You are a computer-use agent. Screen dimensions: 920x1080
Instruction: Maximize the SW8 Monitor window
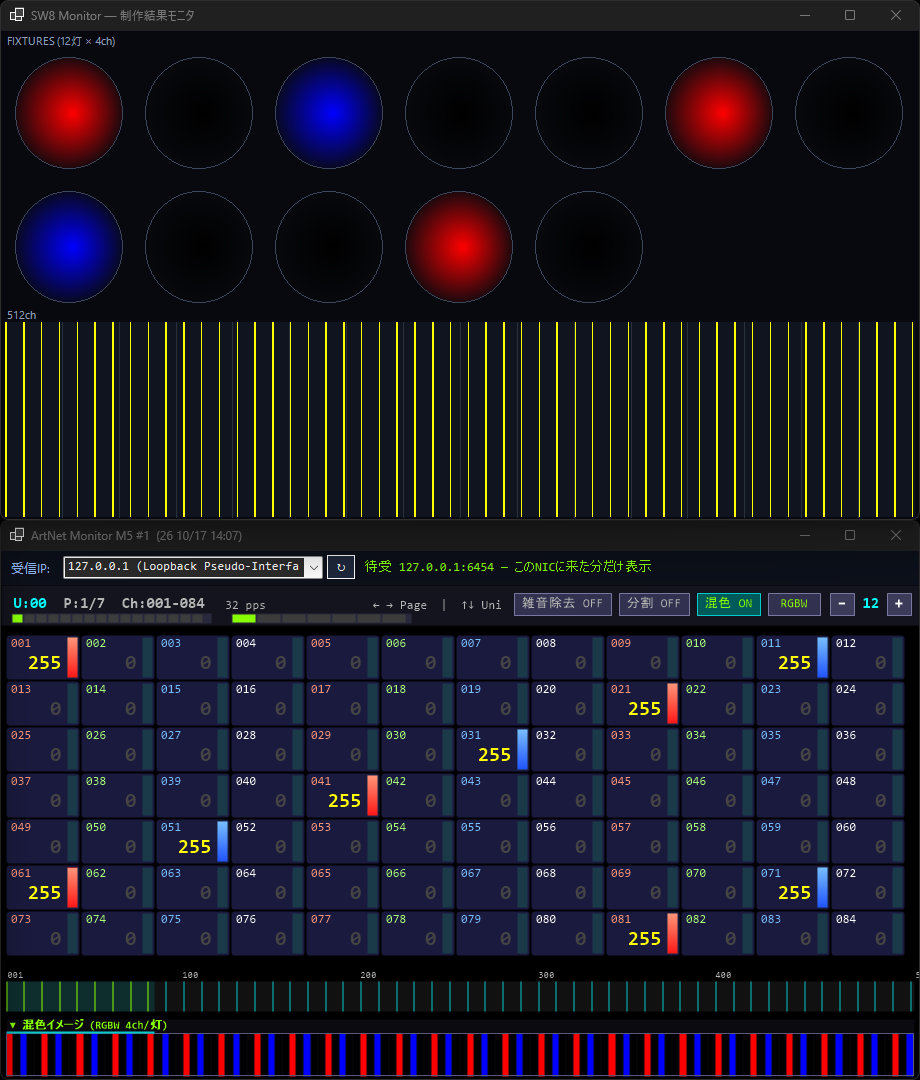click(850, 15)
